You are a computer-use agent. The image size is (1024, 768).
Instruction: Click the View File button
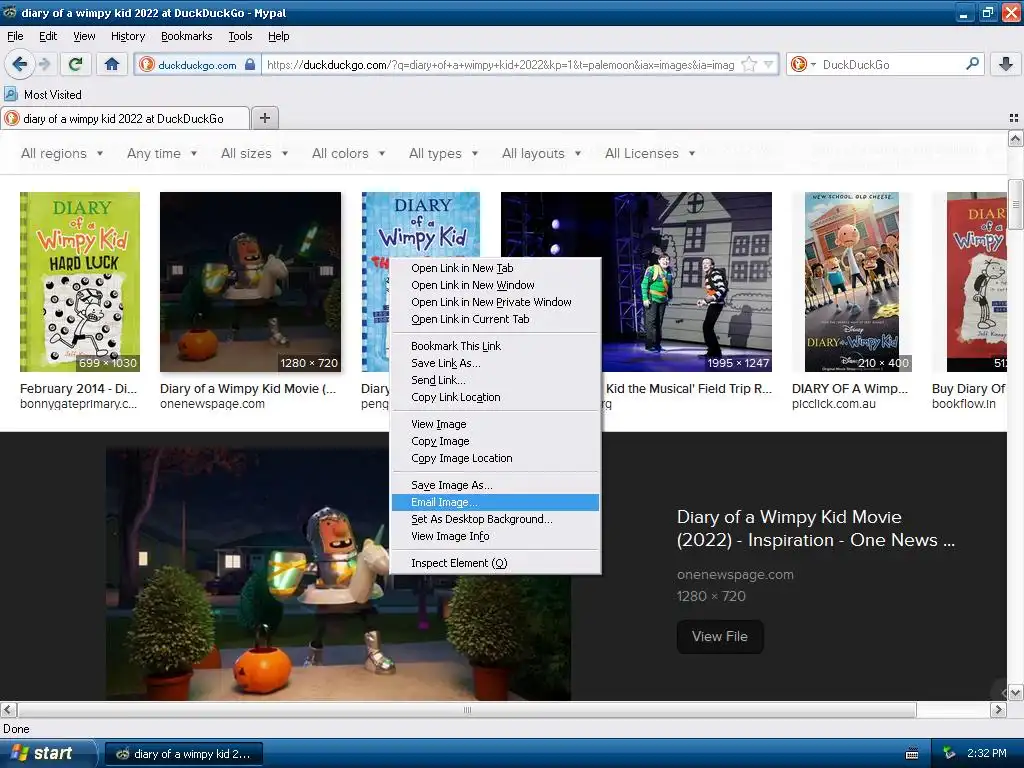720,637
